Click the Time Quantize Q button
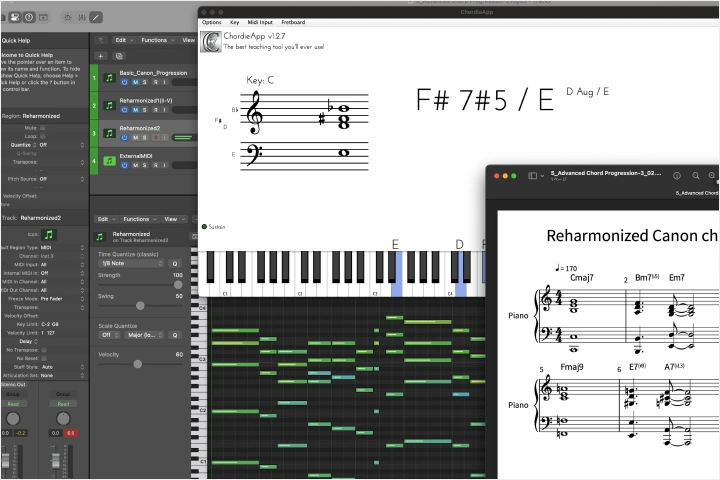This screenshot has height=480, width=720. click(174, 264)
